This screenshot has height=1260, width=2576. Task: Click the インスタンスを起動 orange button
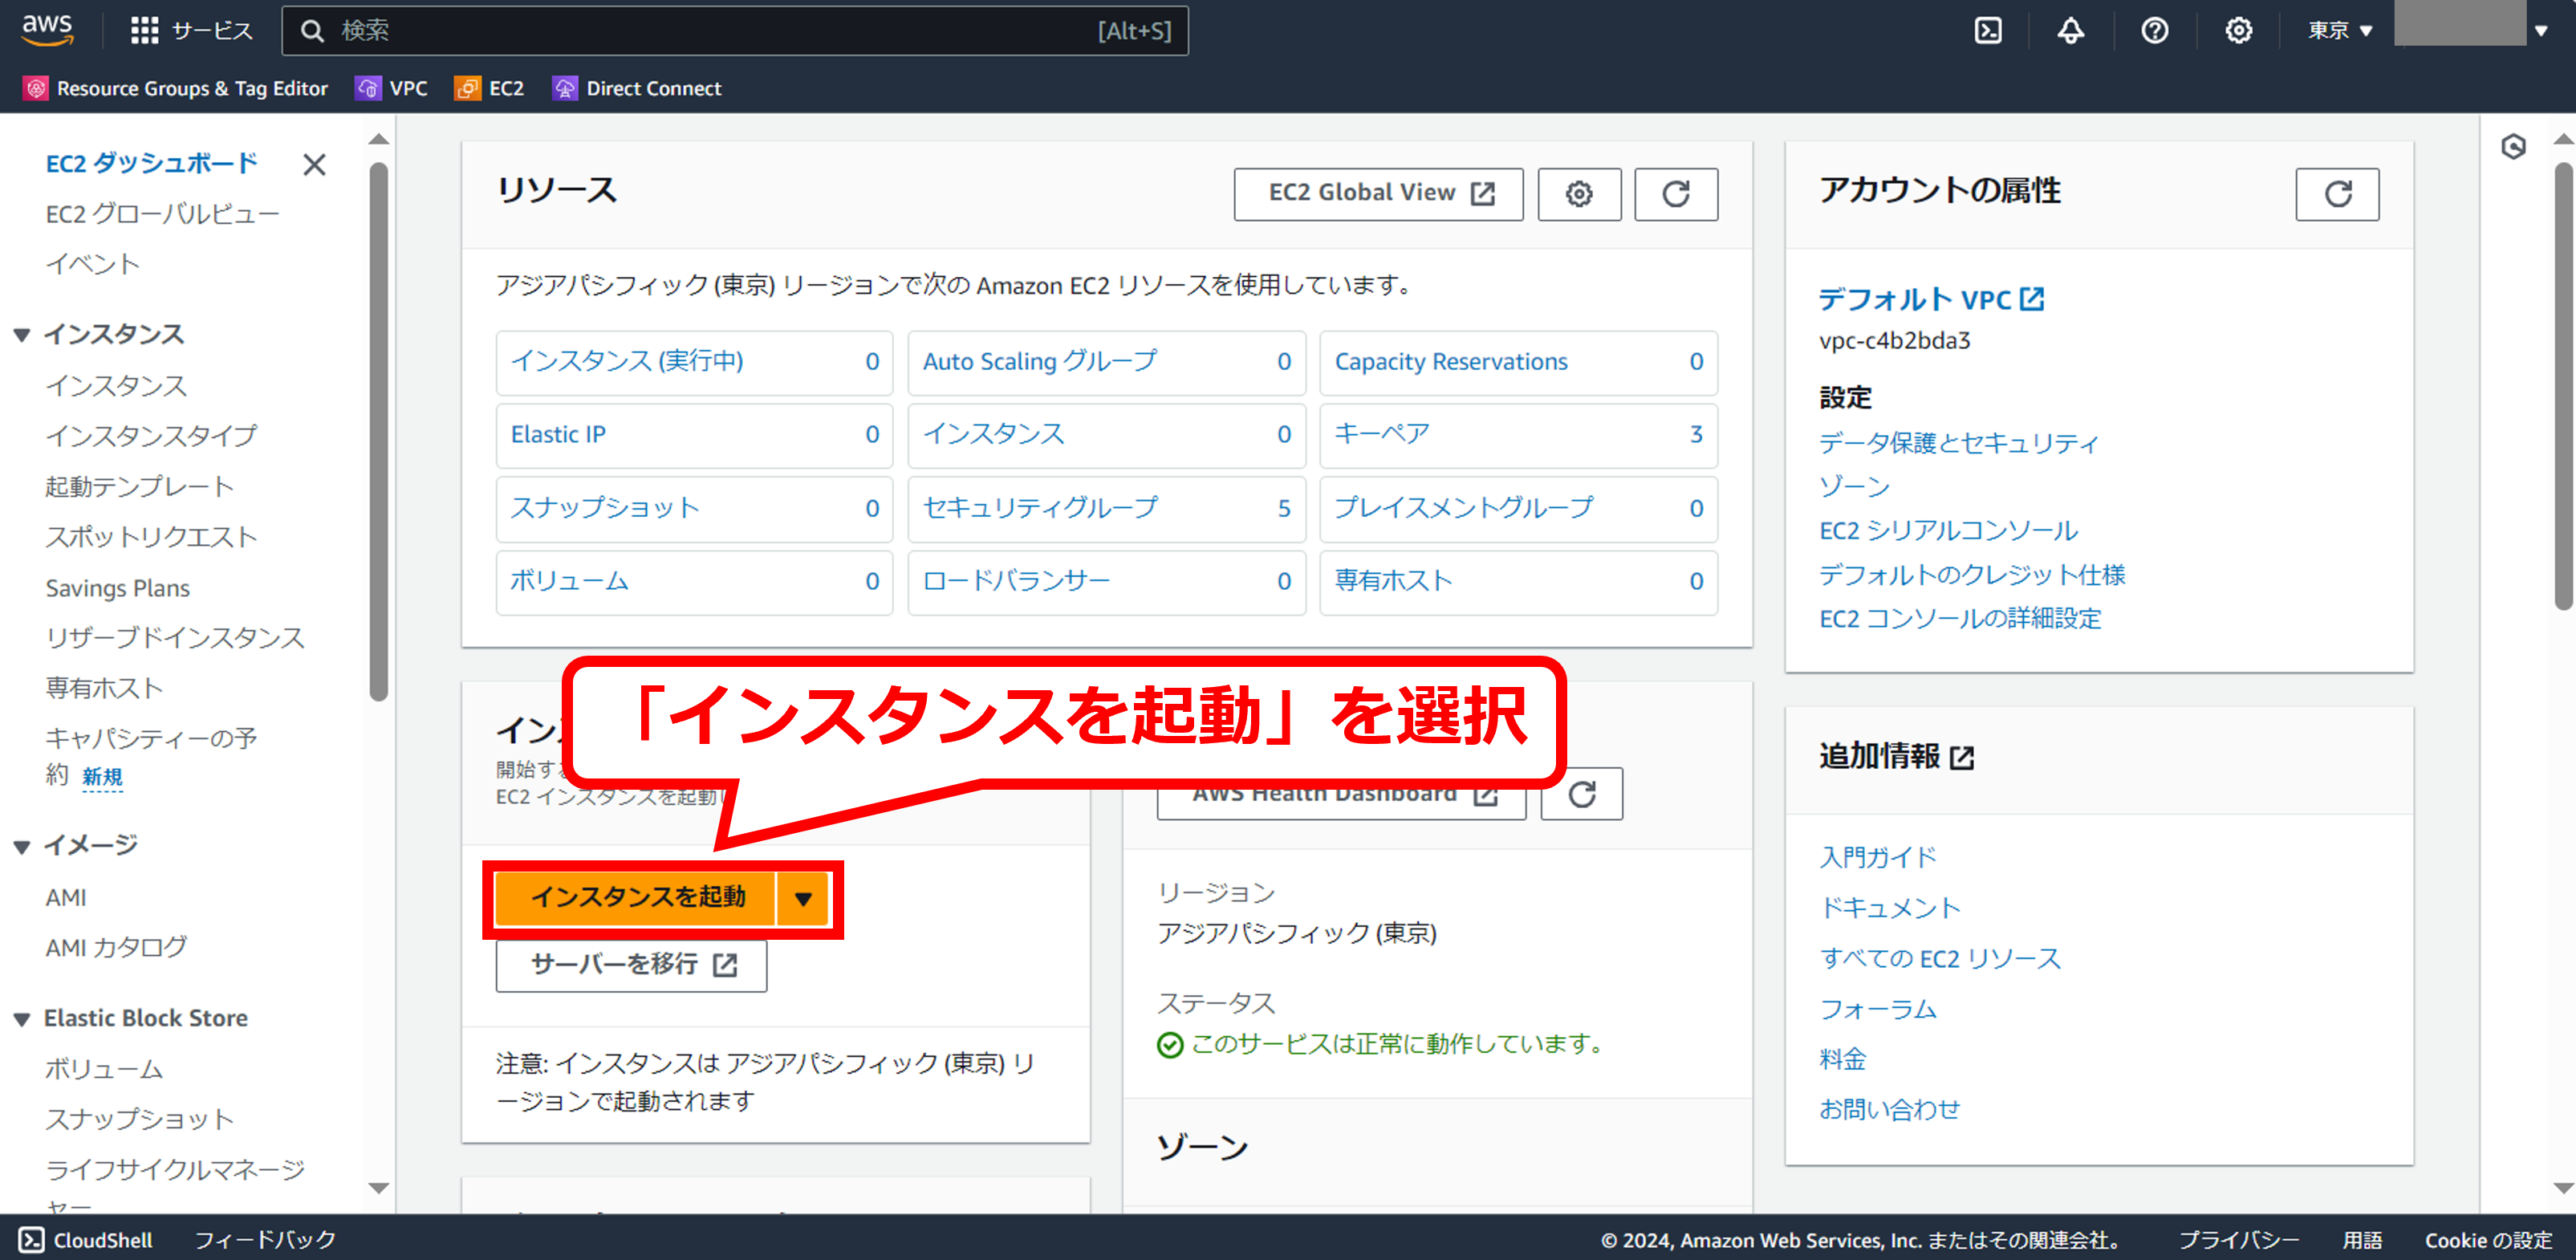pyautogui.click(x=637, y=898)
